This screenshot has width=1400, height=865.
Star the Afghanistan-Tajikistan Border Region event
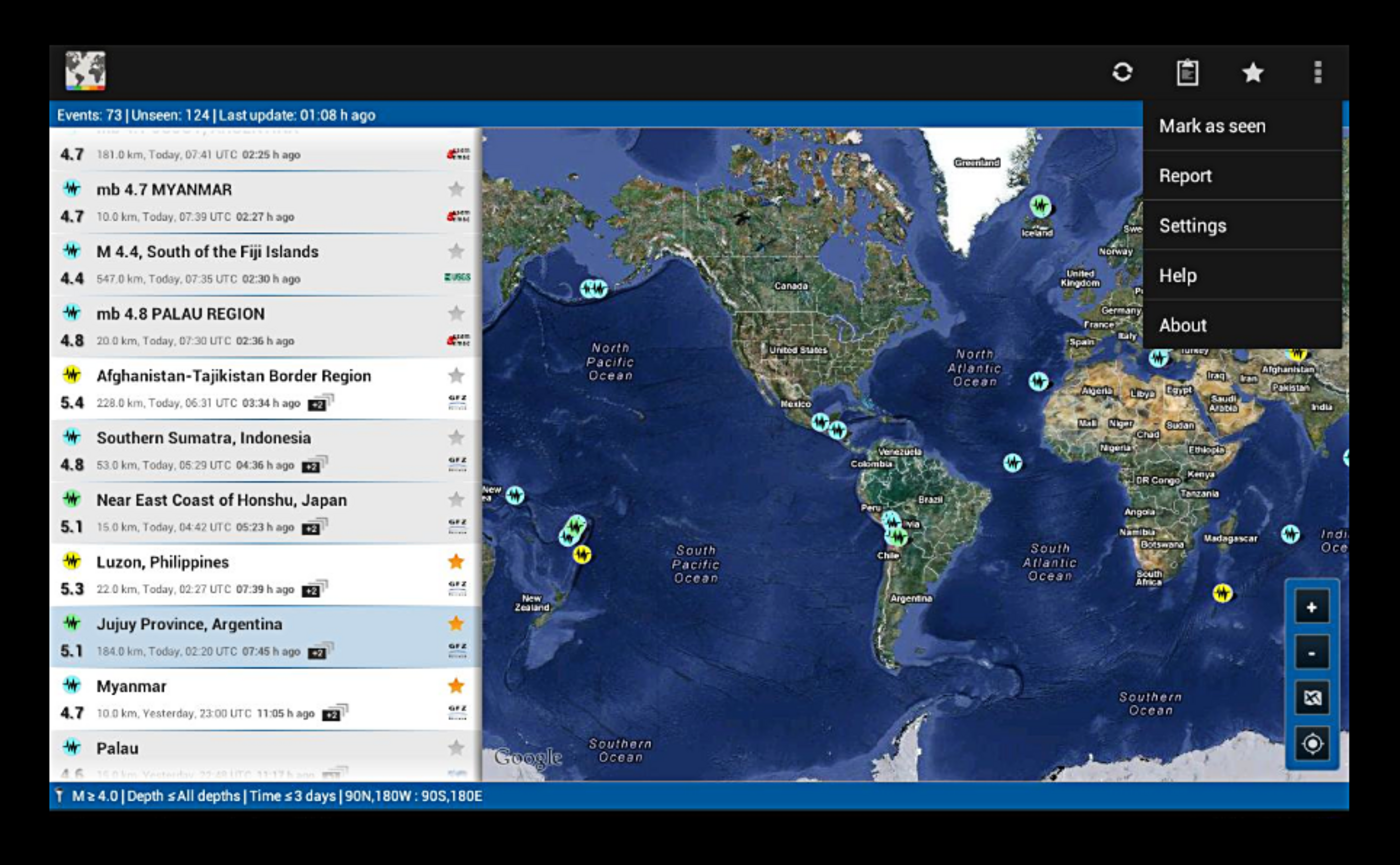point(456,376)
